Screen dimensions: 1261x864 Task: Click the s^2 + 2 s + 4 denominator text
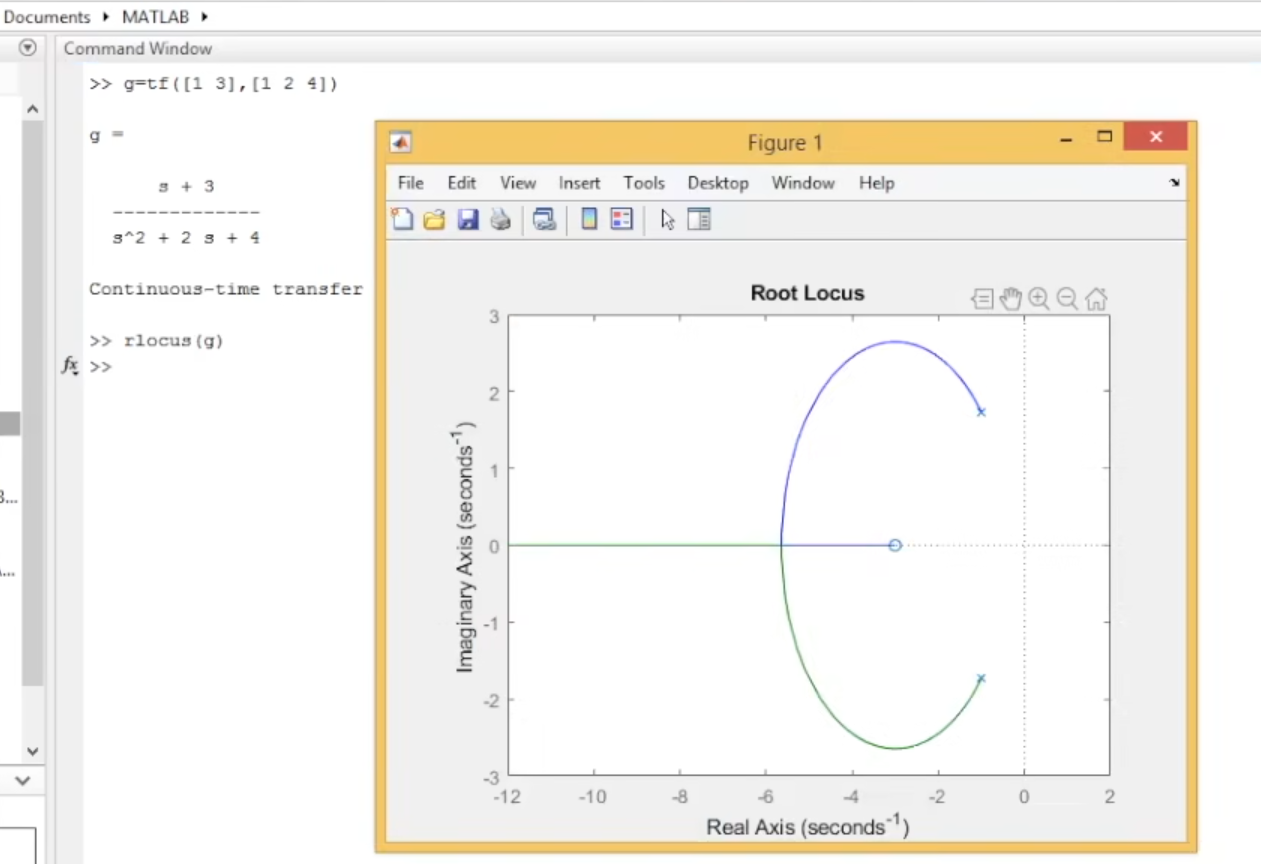pos(186,238)
